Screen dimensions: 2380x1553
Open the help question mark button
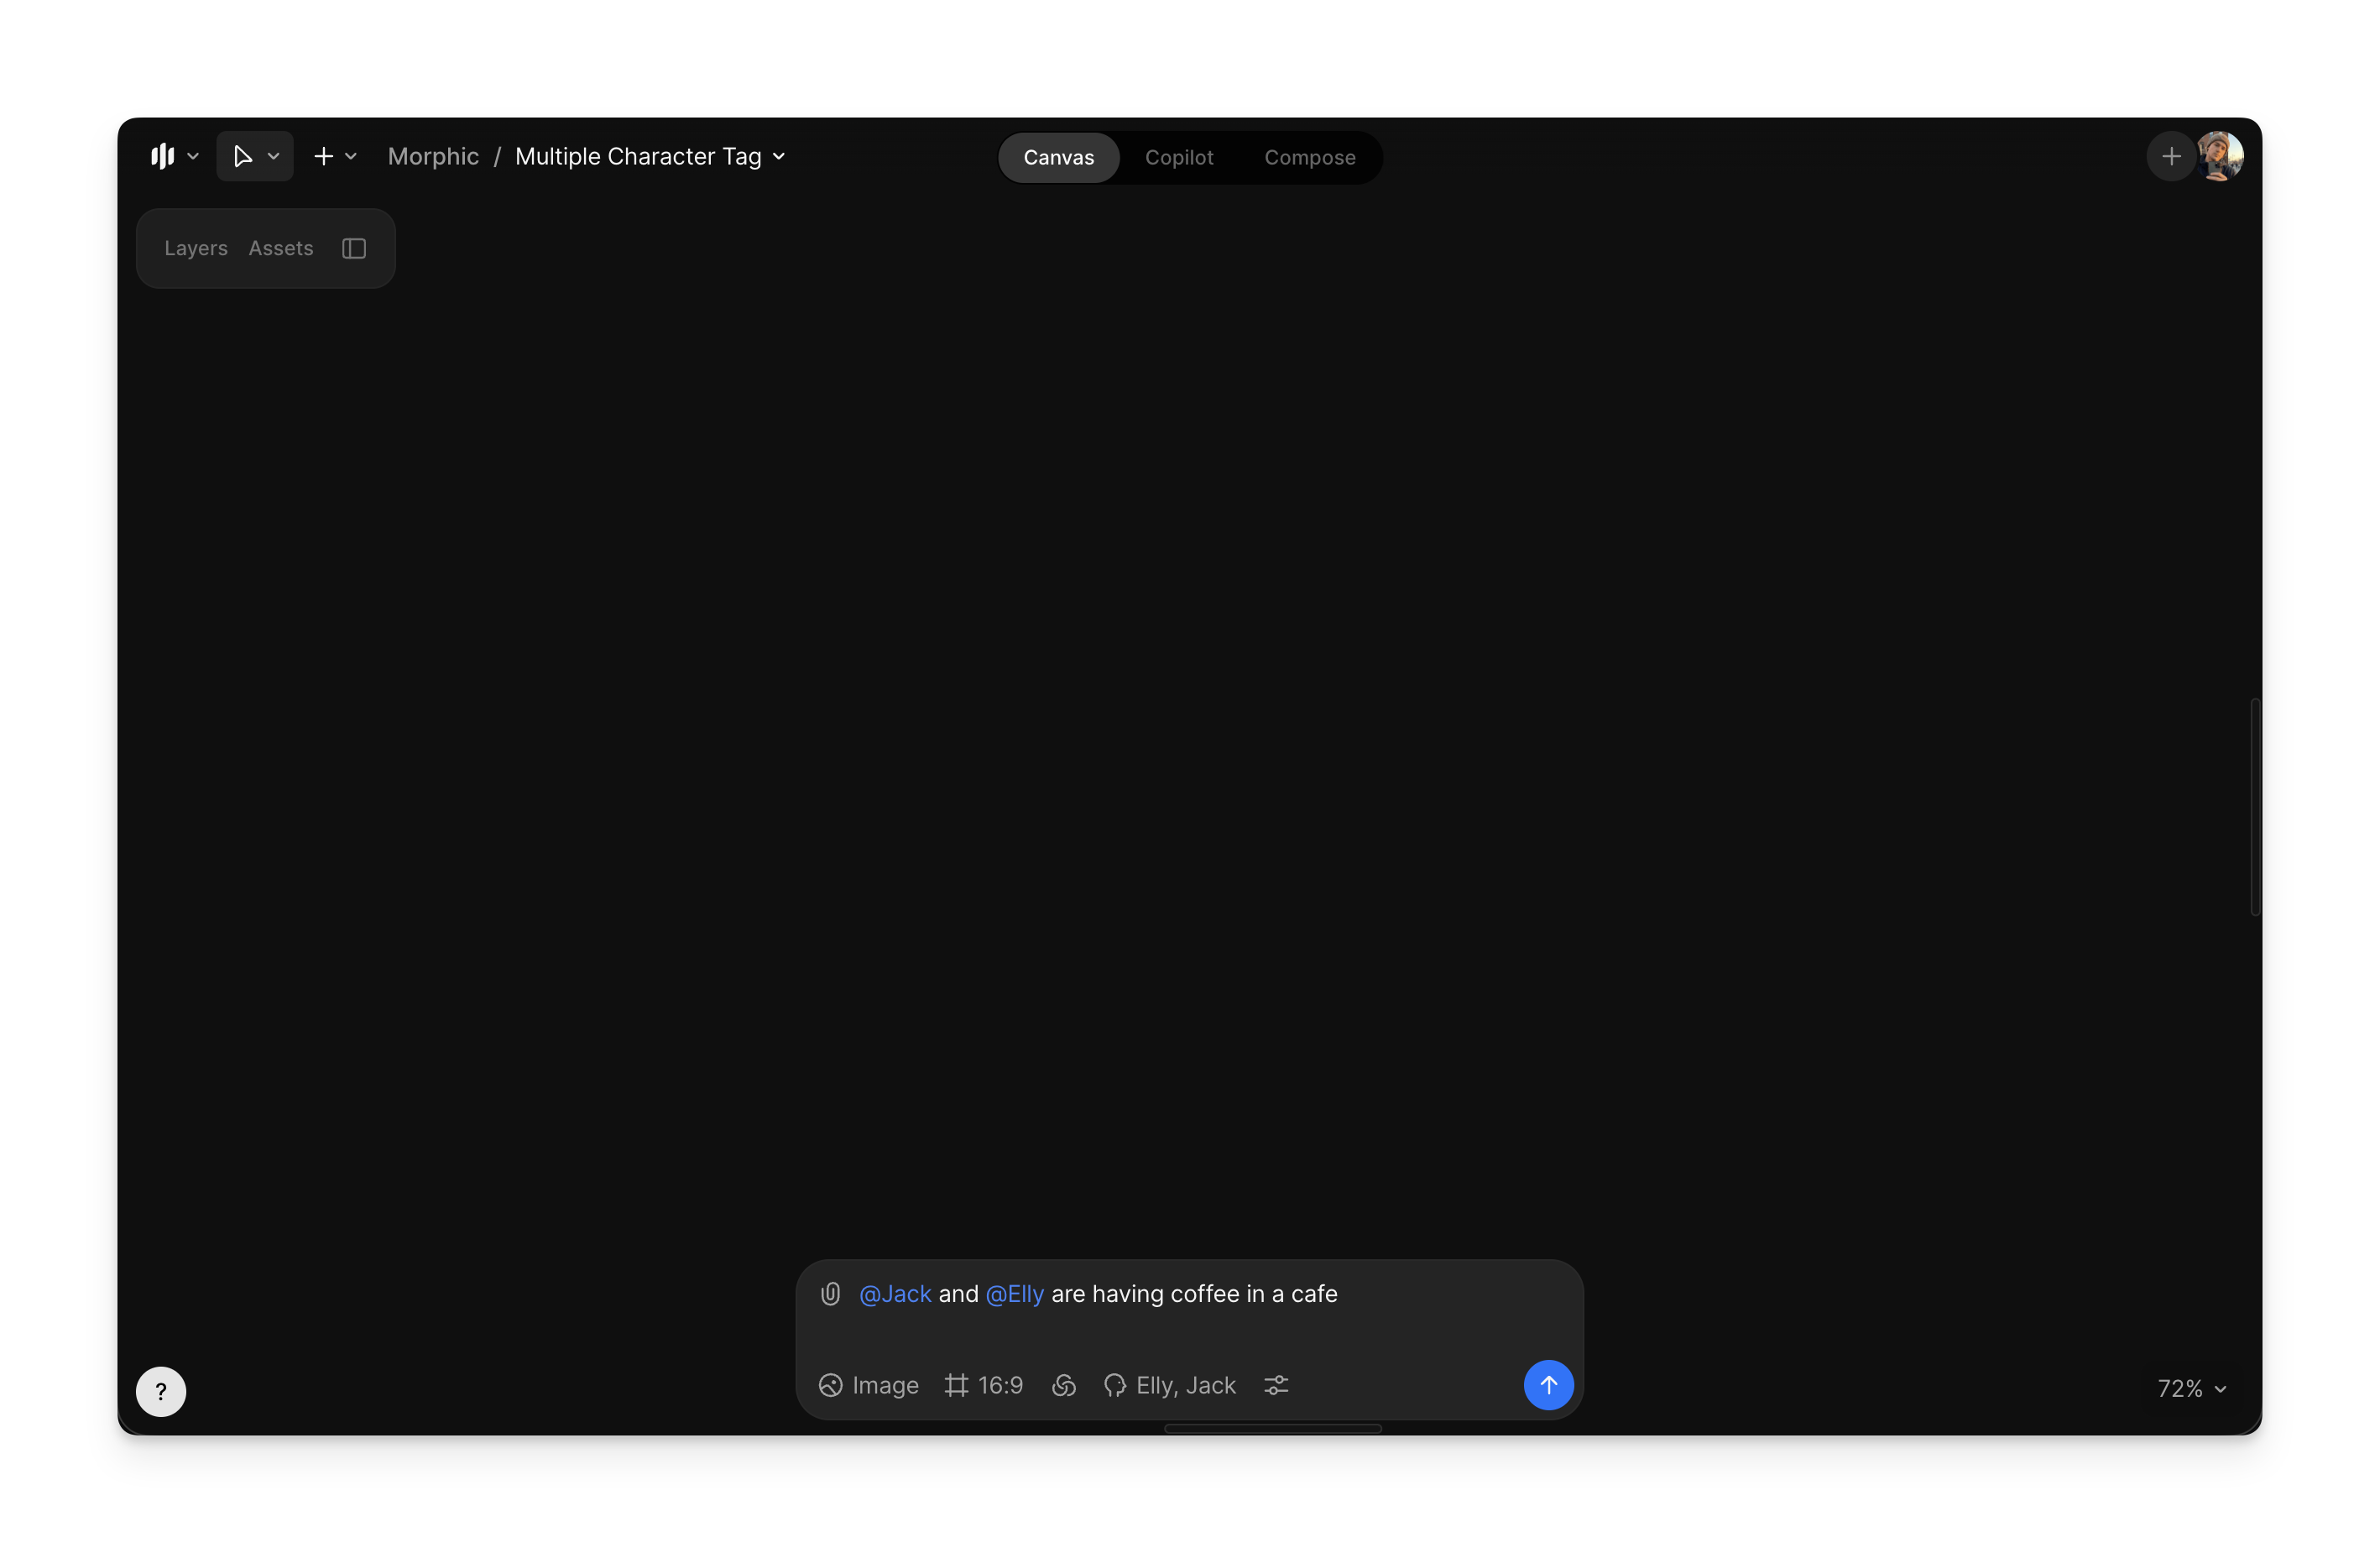tap(161, 1391)
